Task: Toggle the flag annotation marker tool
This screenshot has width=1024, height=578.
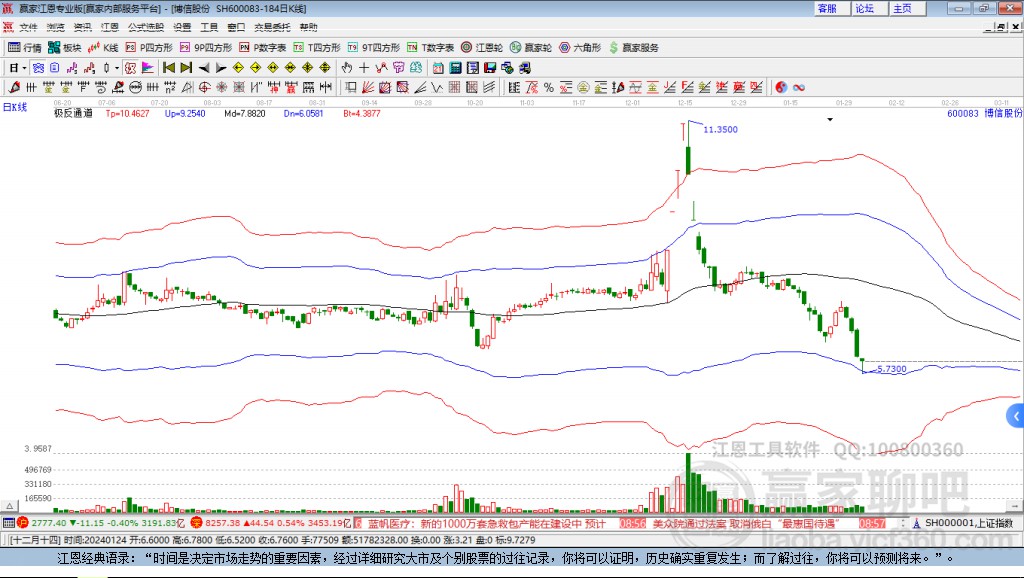Action: [x=147, y=67]
